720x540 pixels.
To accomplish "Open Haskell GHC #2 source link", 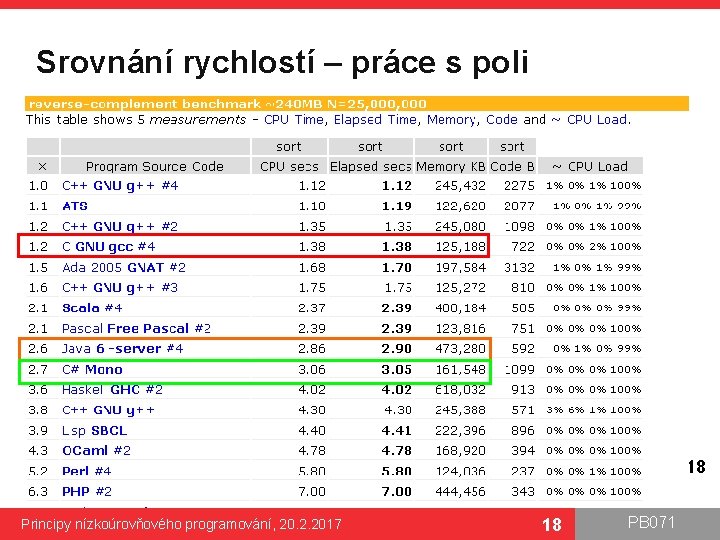I will click(x=112, y=390).
